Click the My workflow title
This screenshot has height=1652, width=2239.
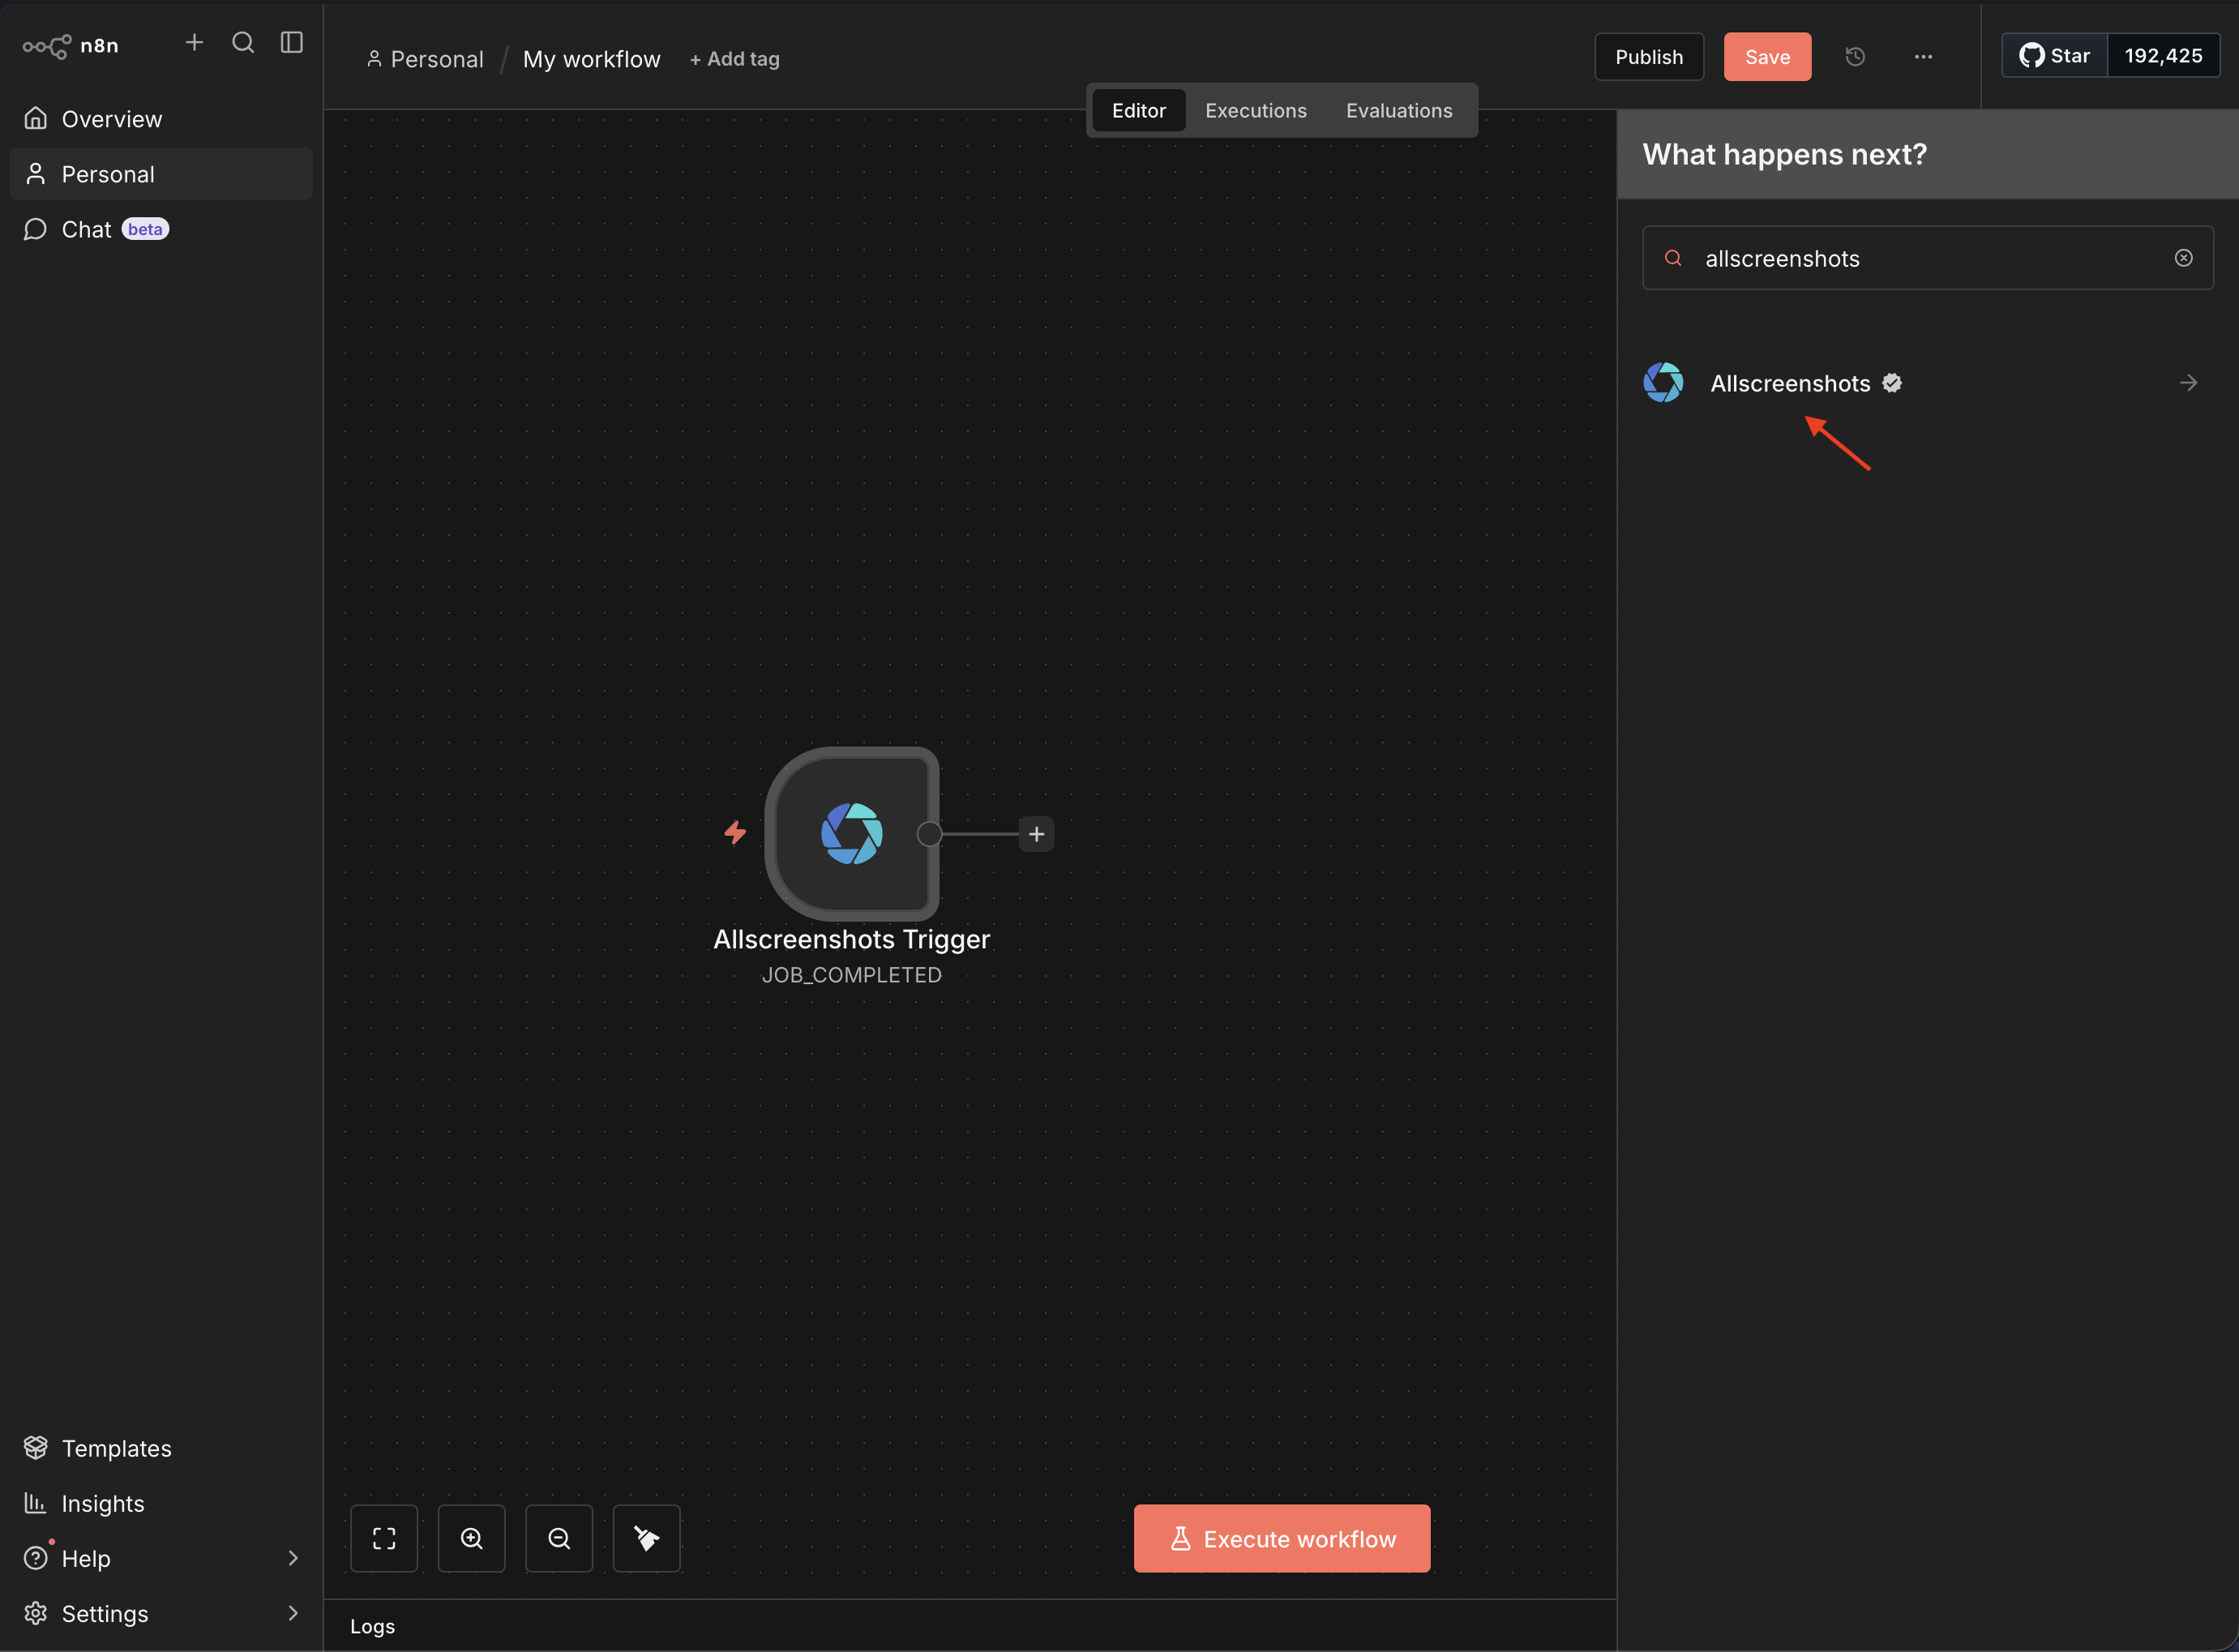[592, 59]
